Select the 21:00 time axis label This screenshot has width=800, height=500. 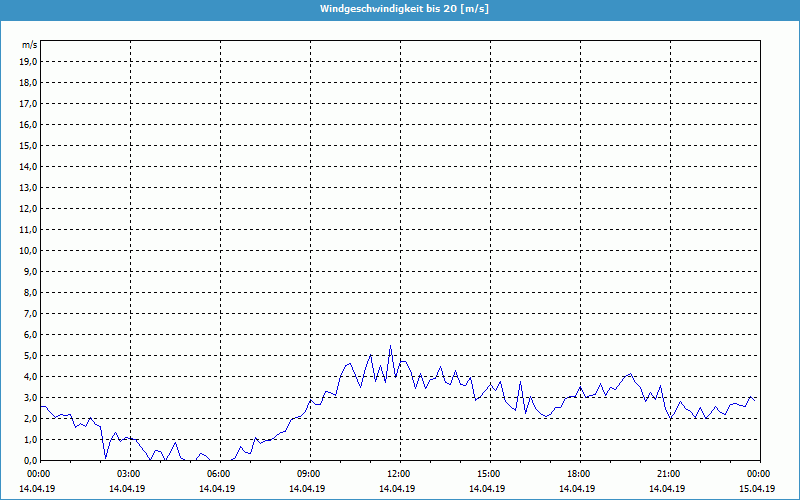667,474
